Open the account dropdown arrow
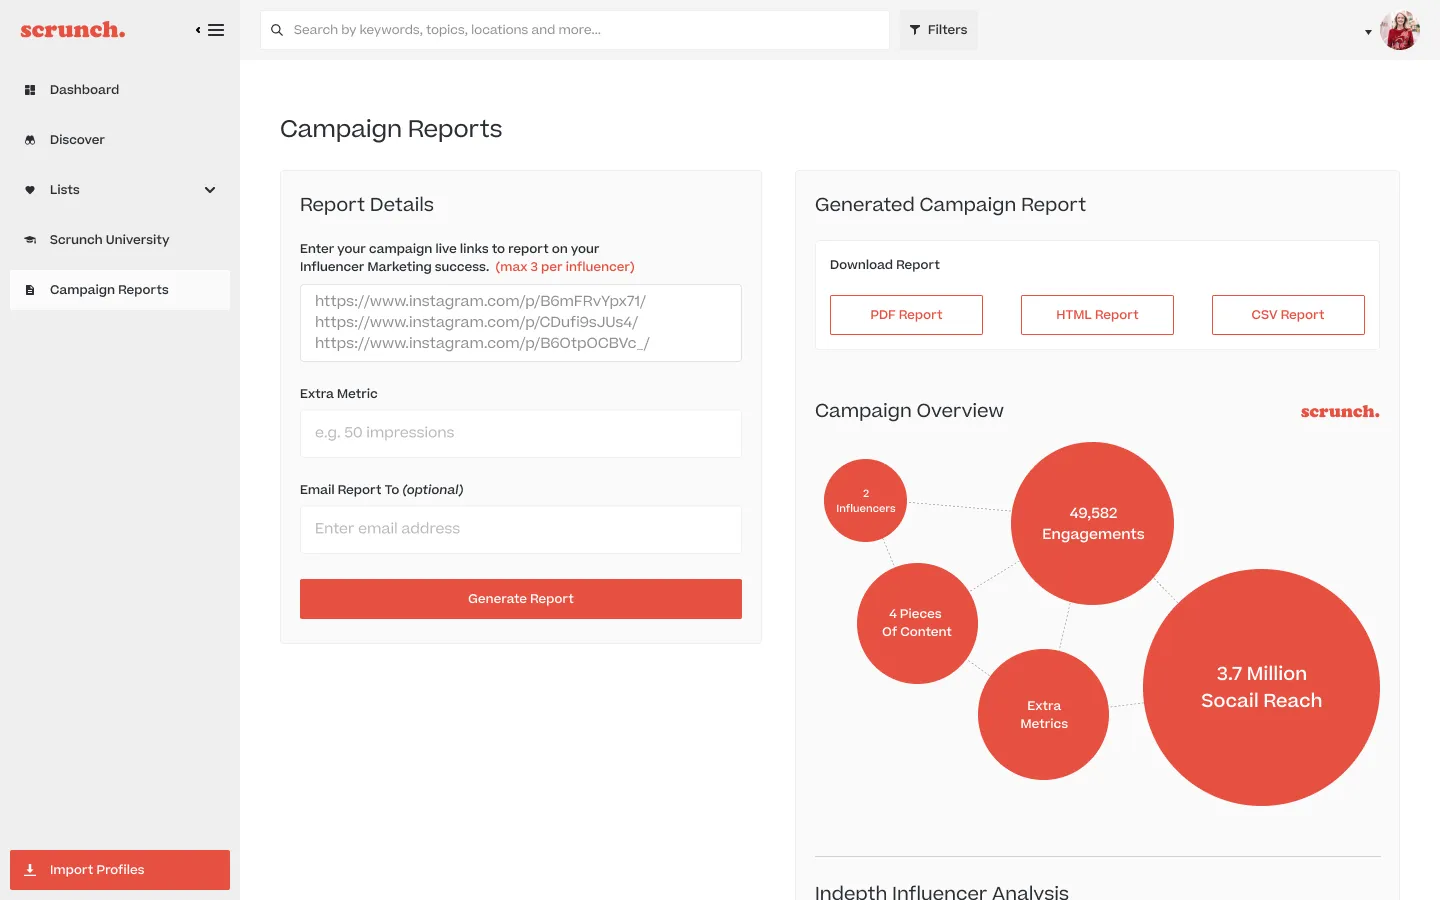 click(x=1368, y=32)
